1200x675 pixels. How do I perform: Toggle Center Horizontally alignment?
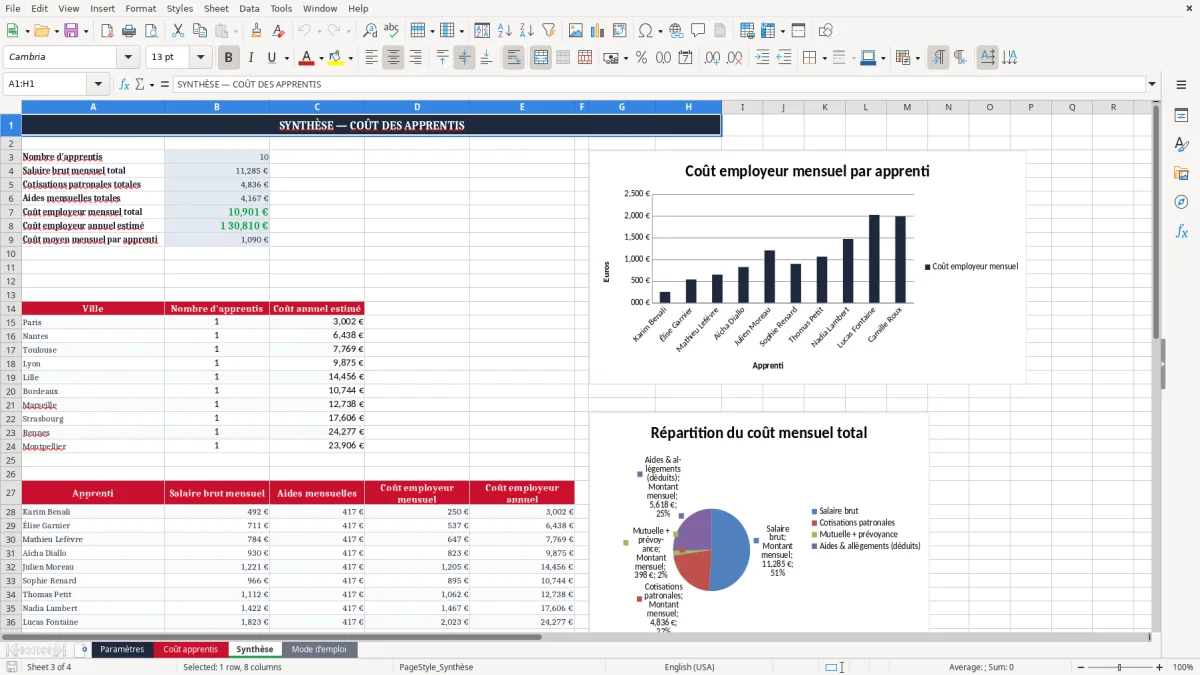coord(394,58)
